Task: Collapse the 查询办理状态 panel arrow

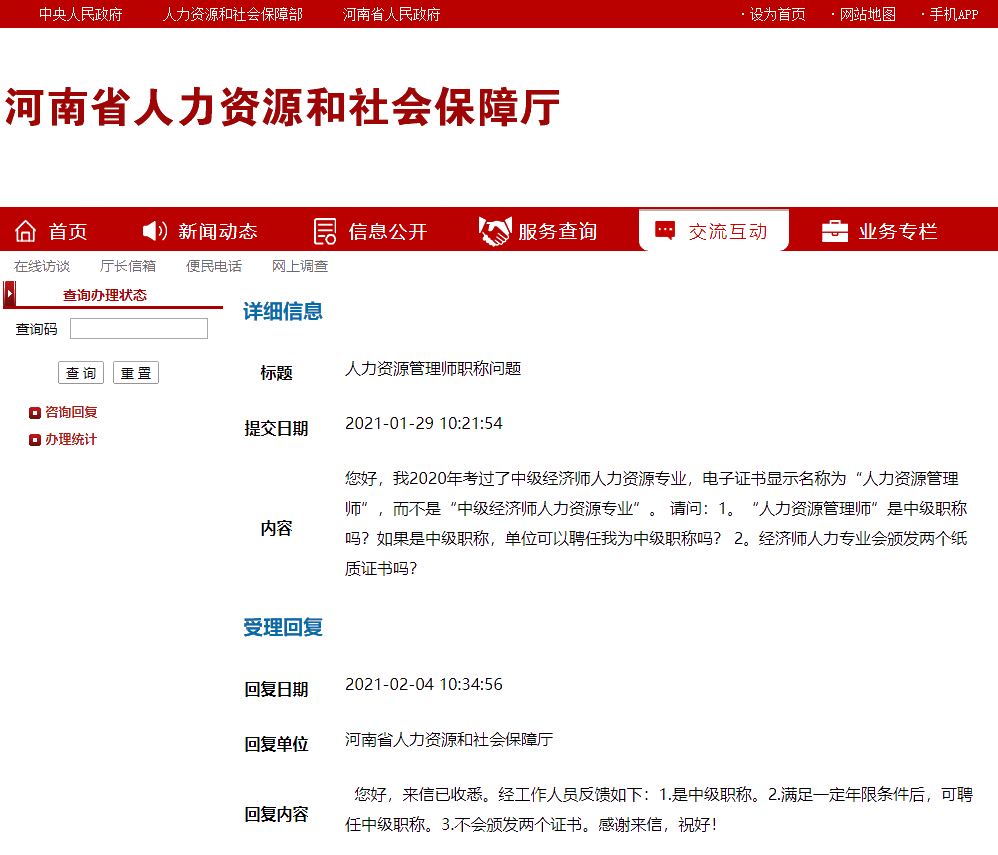Action: tap(10, 295)
